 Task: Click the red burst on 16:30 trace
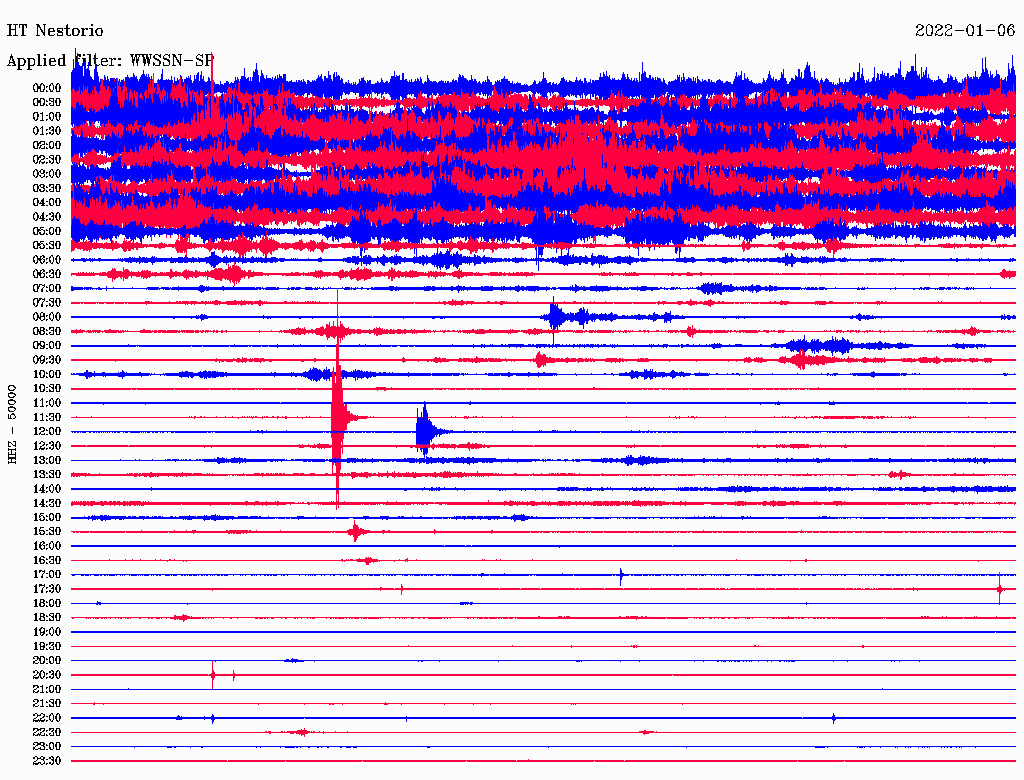368,561
